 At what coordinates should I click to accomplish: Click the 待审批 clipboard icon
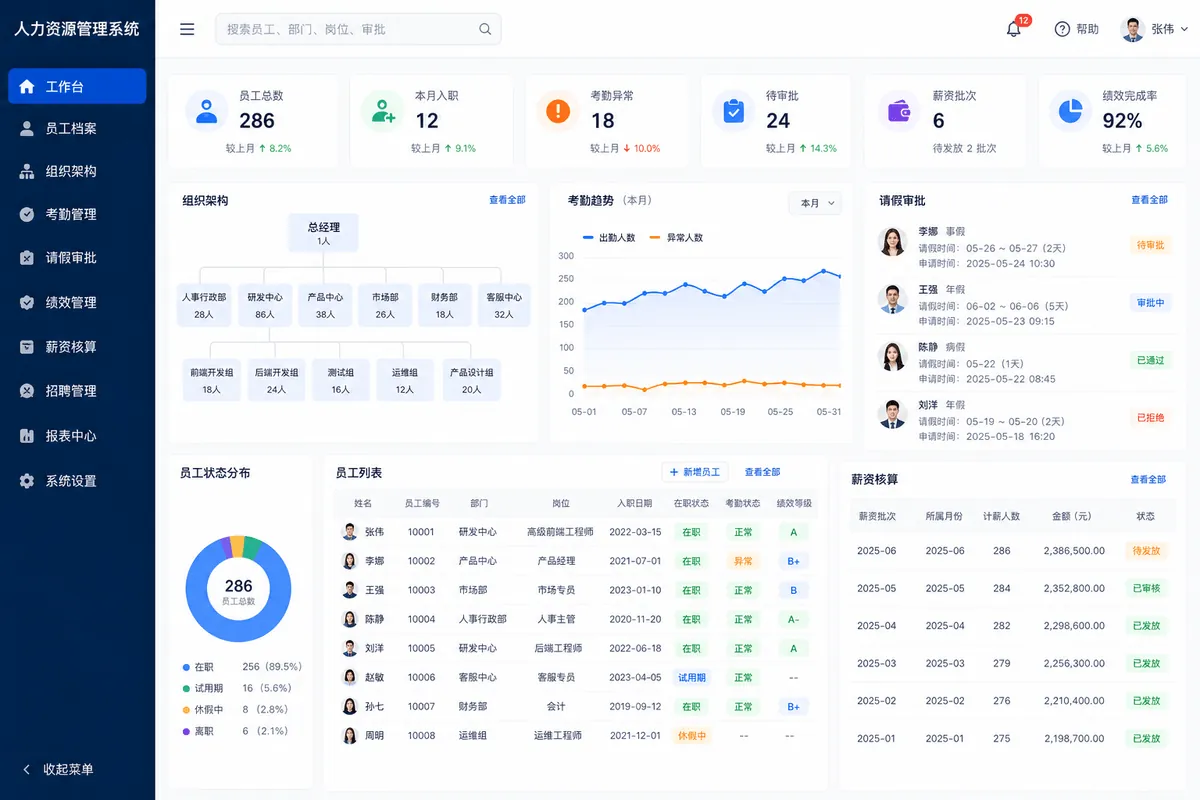(733, 110)
